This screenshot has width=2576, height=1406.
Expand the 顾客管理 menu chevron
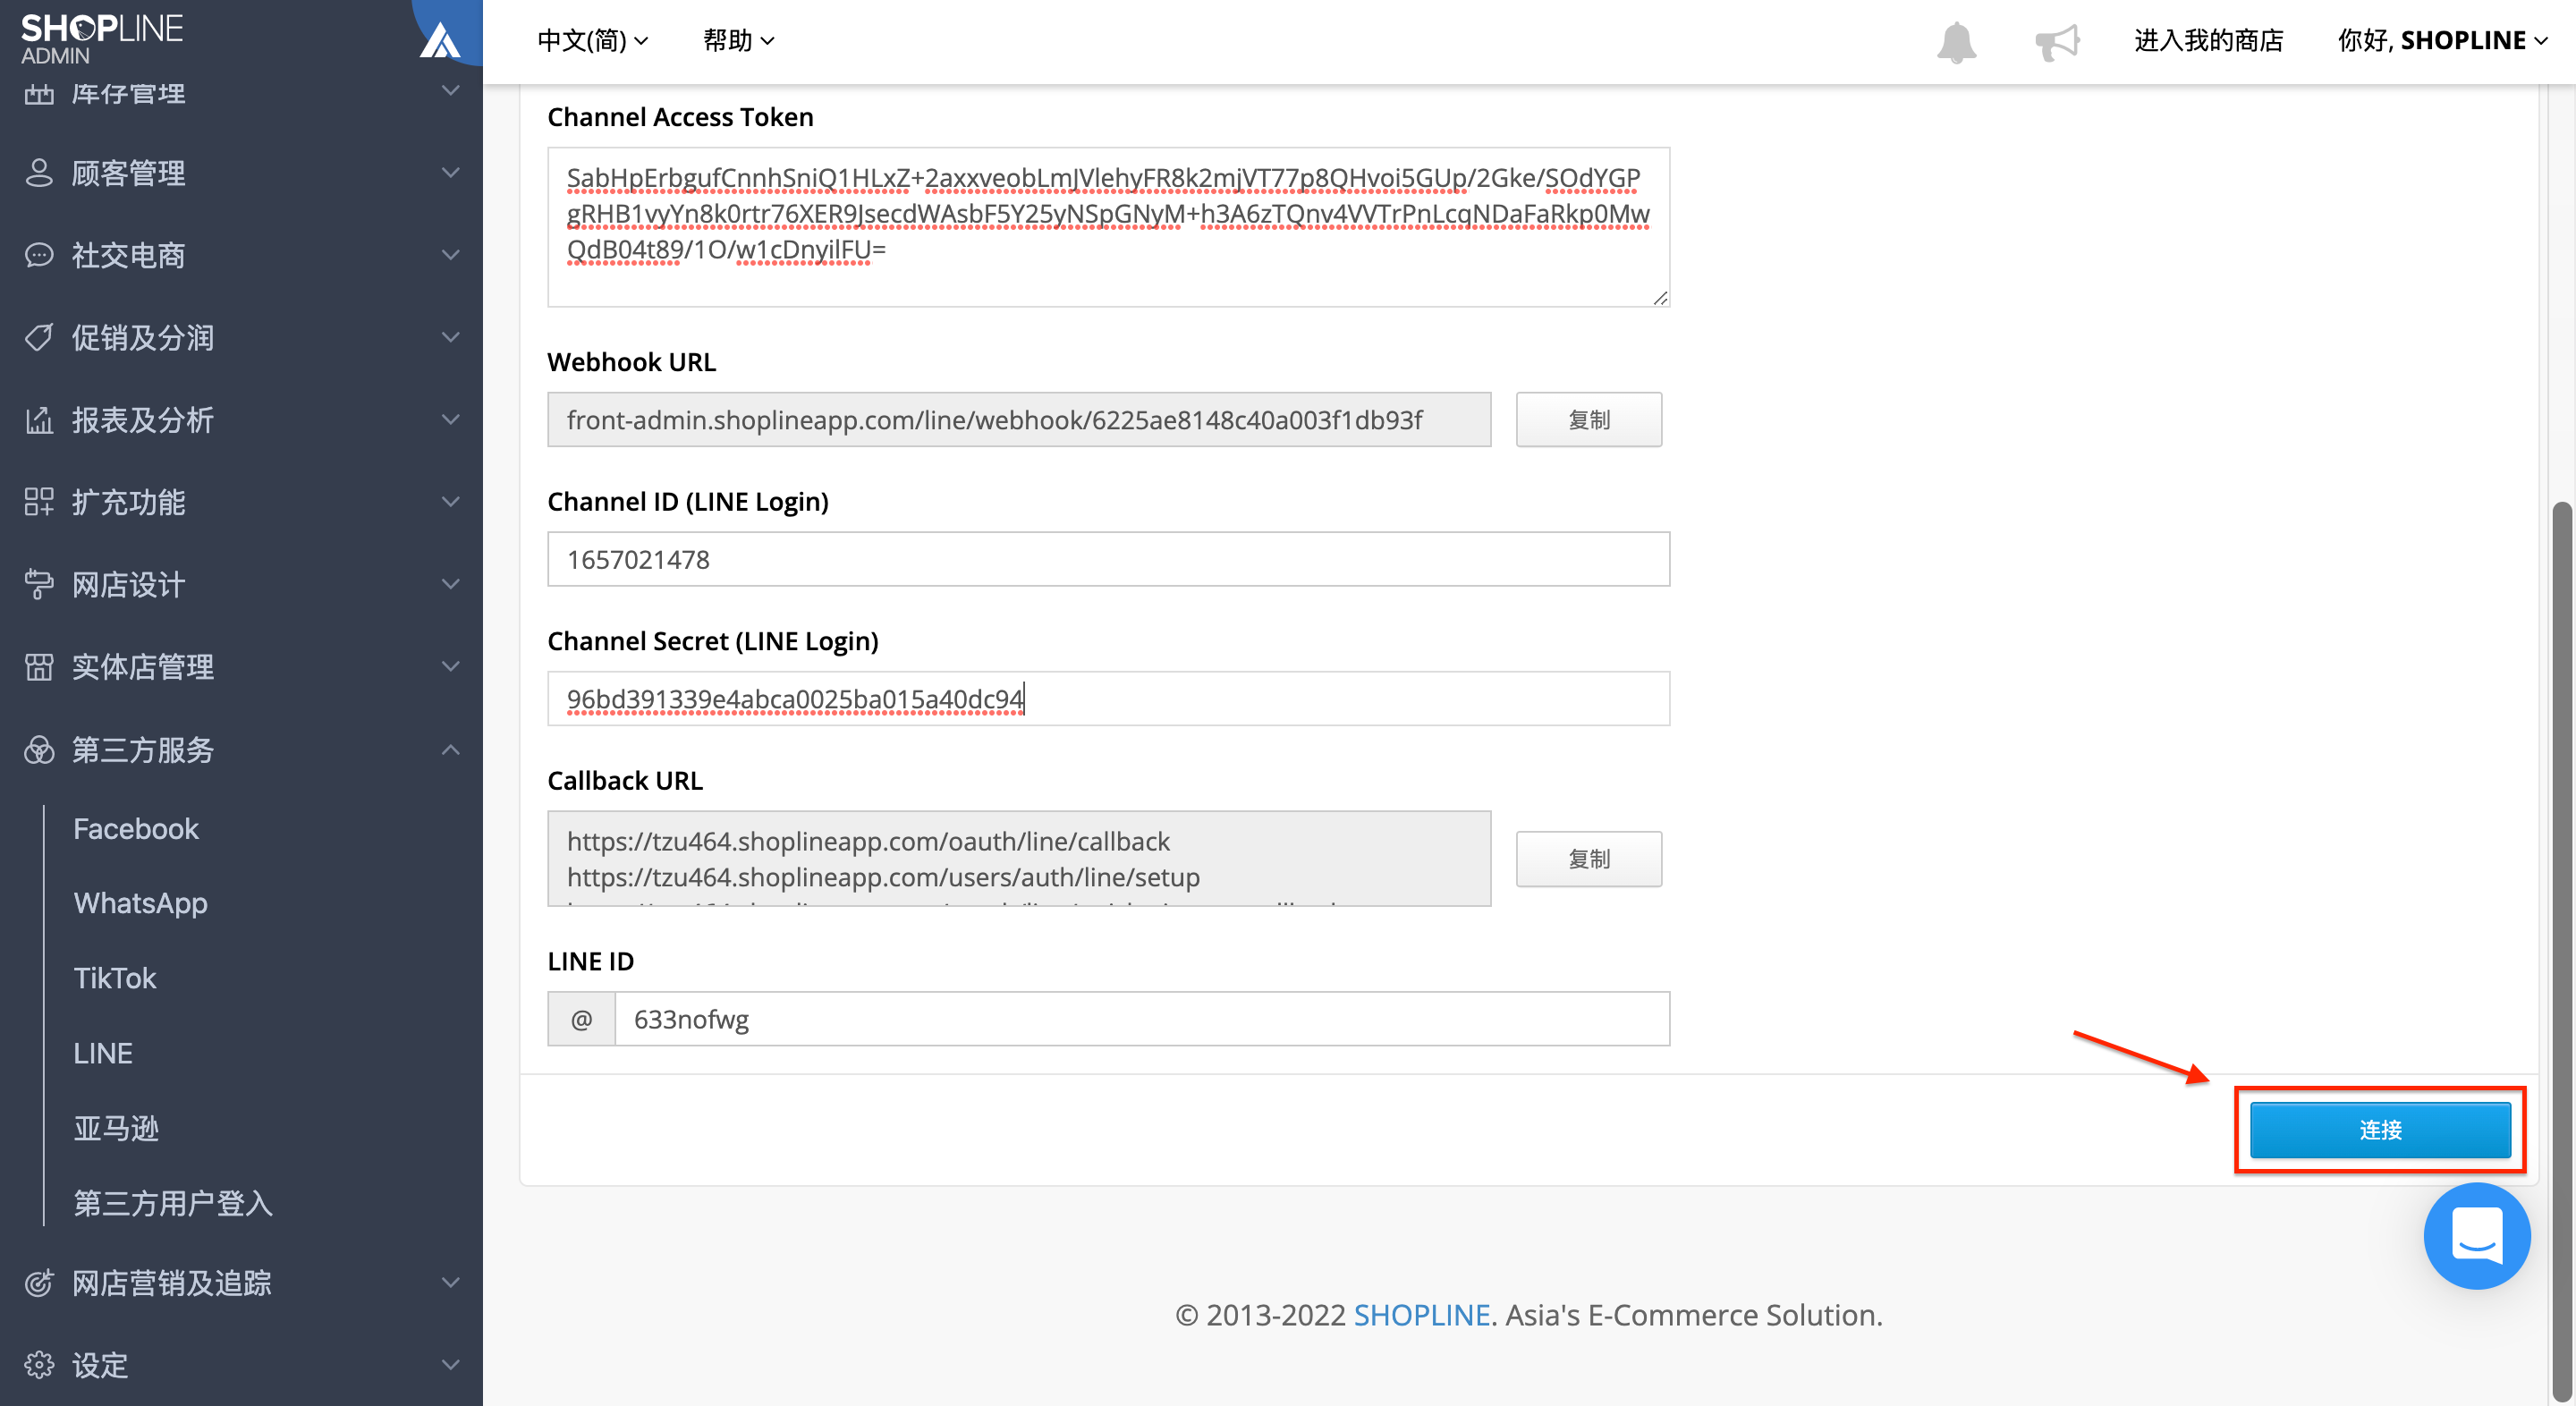coord(451,173)
